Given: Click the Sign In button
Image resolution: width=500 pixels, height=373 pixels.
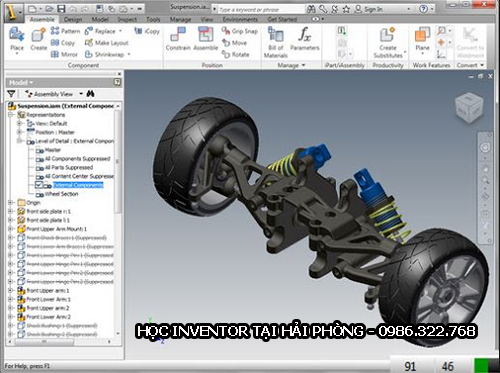Looking at the screenshot, I should (x=368, y=9).
